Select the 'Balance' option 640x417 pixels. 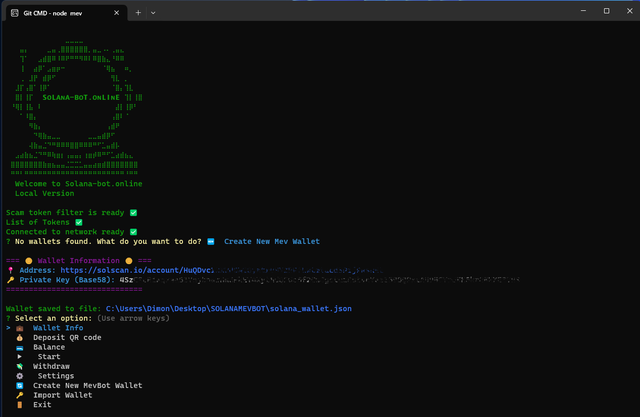coord(49,347)
